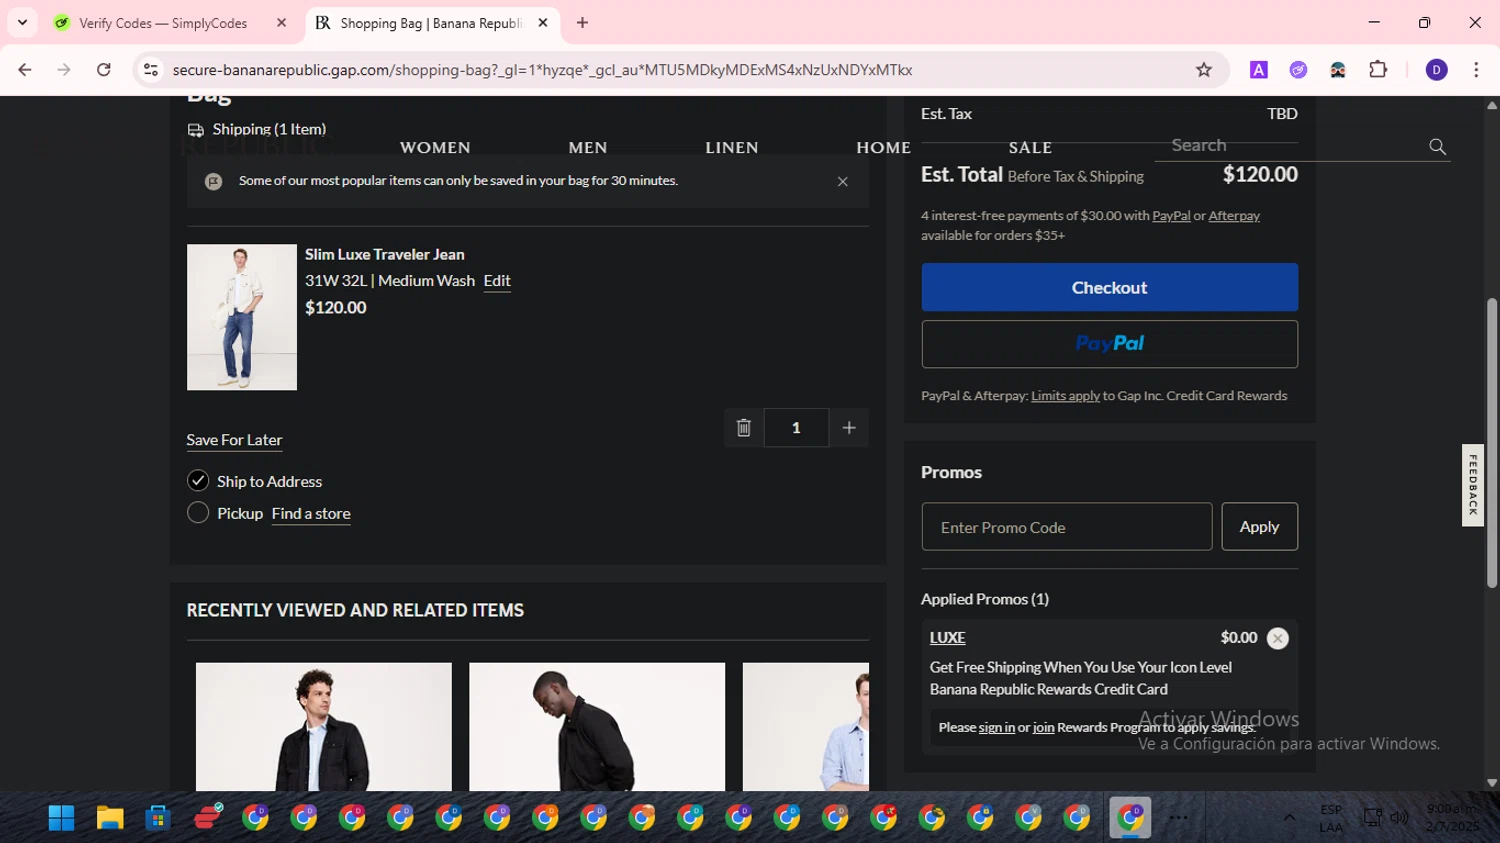Open the Chrome three-dot menu
Image resolution: width=1500 pixels, height=843 pixels.
click(1476, 69)
